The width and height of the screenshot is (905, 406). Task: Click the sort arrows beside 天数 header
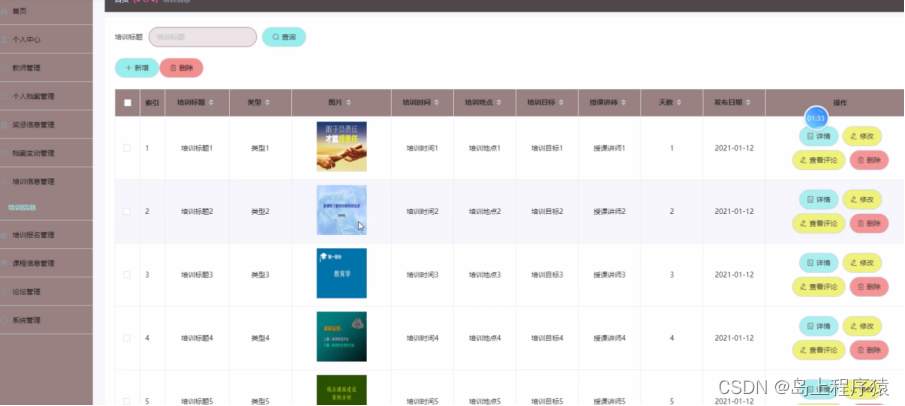pyautogui.click(x=679, y=103)
